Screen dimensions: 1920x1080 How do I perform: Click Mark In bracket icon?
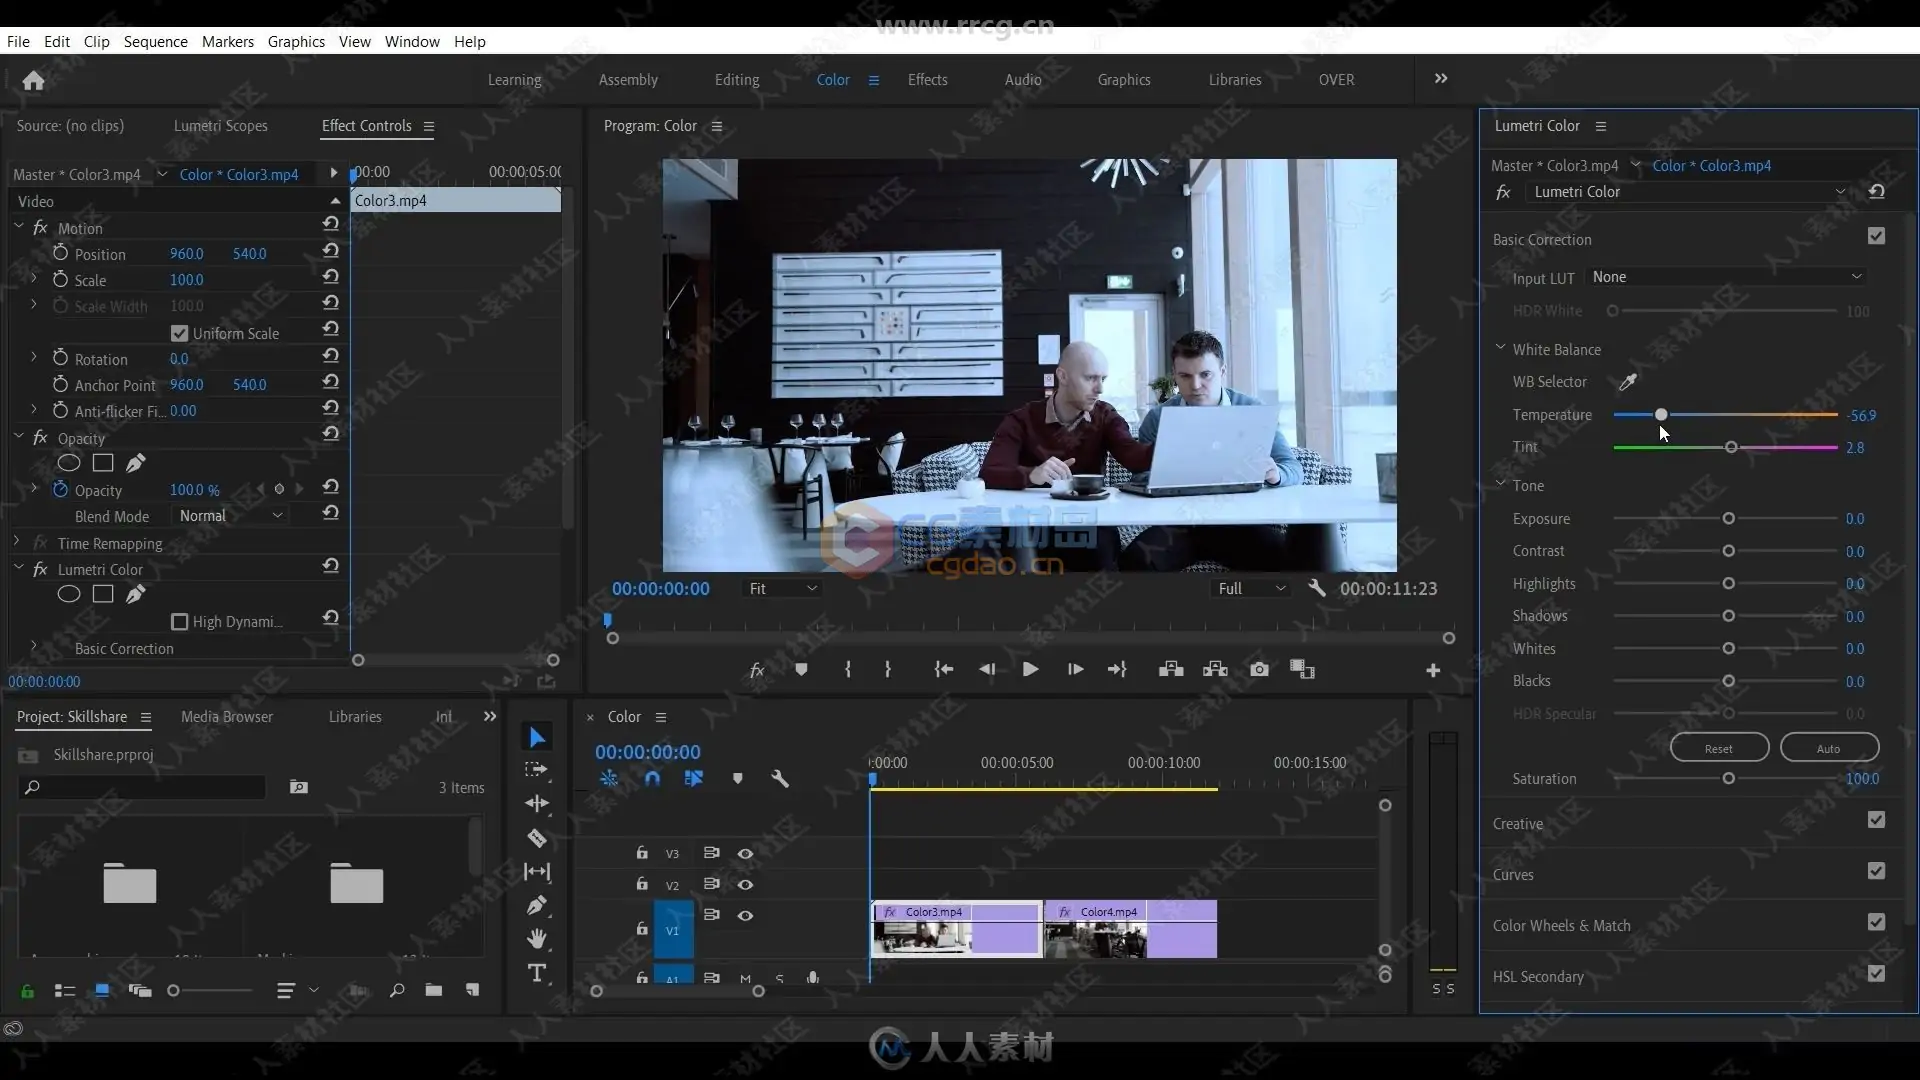848,670
